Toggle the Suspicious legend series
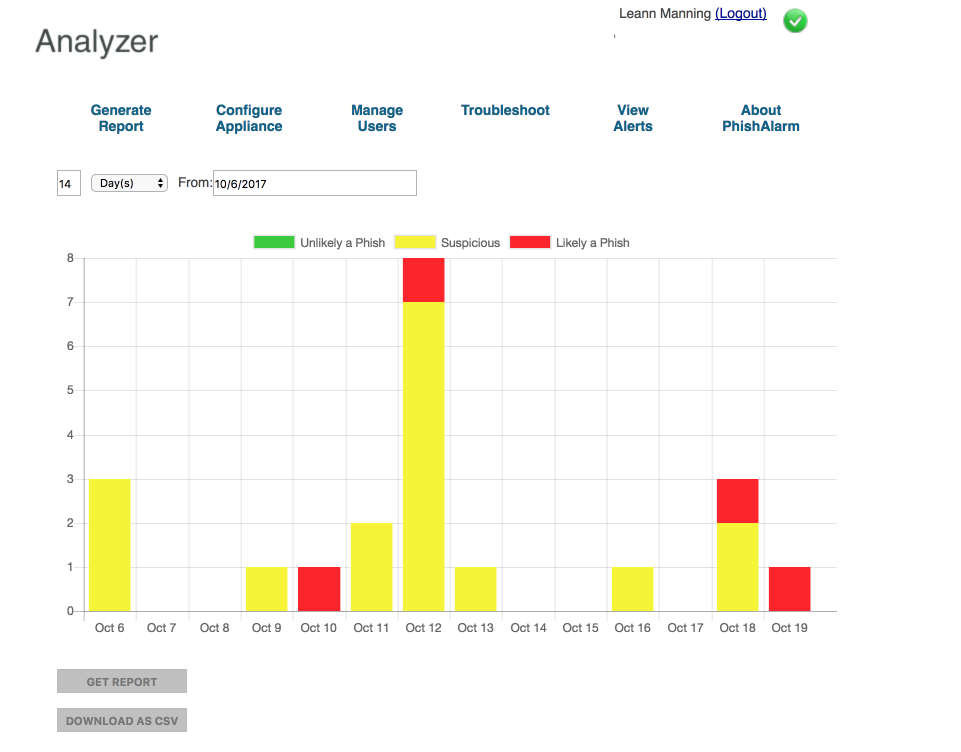961x752 pixels. [x=447, y=243]
